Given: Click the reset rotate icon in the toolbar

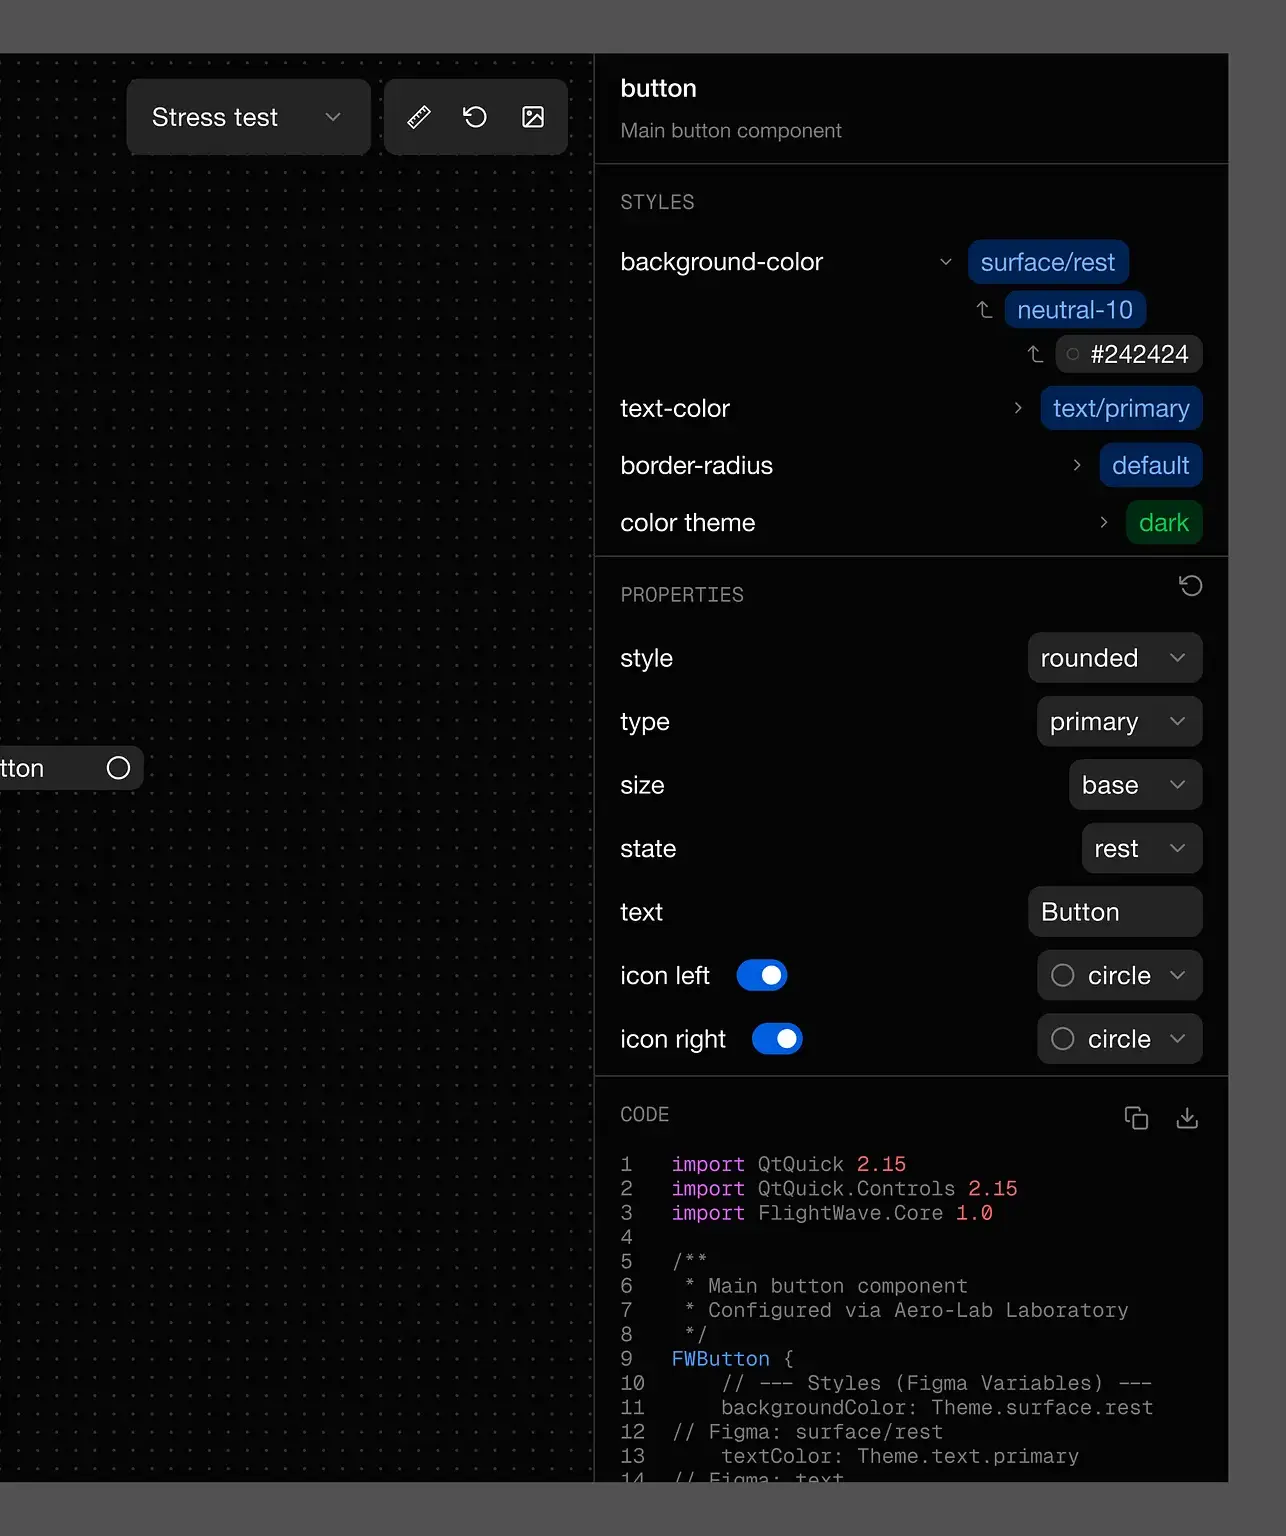Looking at the screenshot, I should tap(475, 117).
